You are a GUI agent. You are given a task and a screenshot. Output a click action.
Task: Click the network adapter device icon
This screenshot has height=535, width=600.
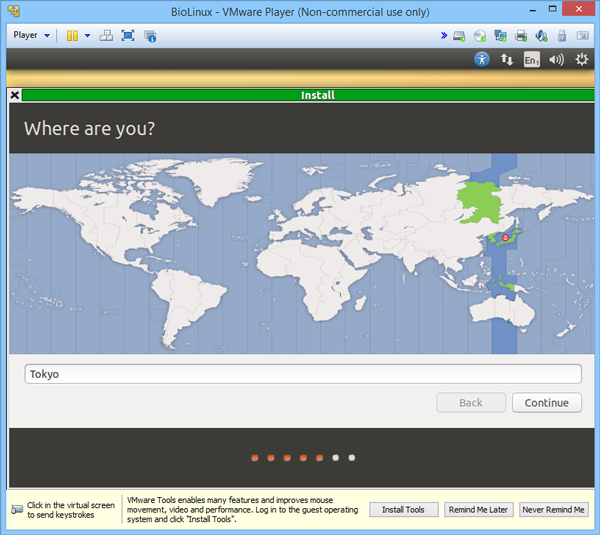pos(500,36)
